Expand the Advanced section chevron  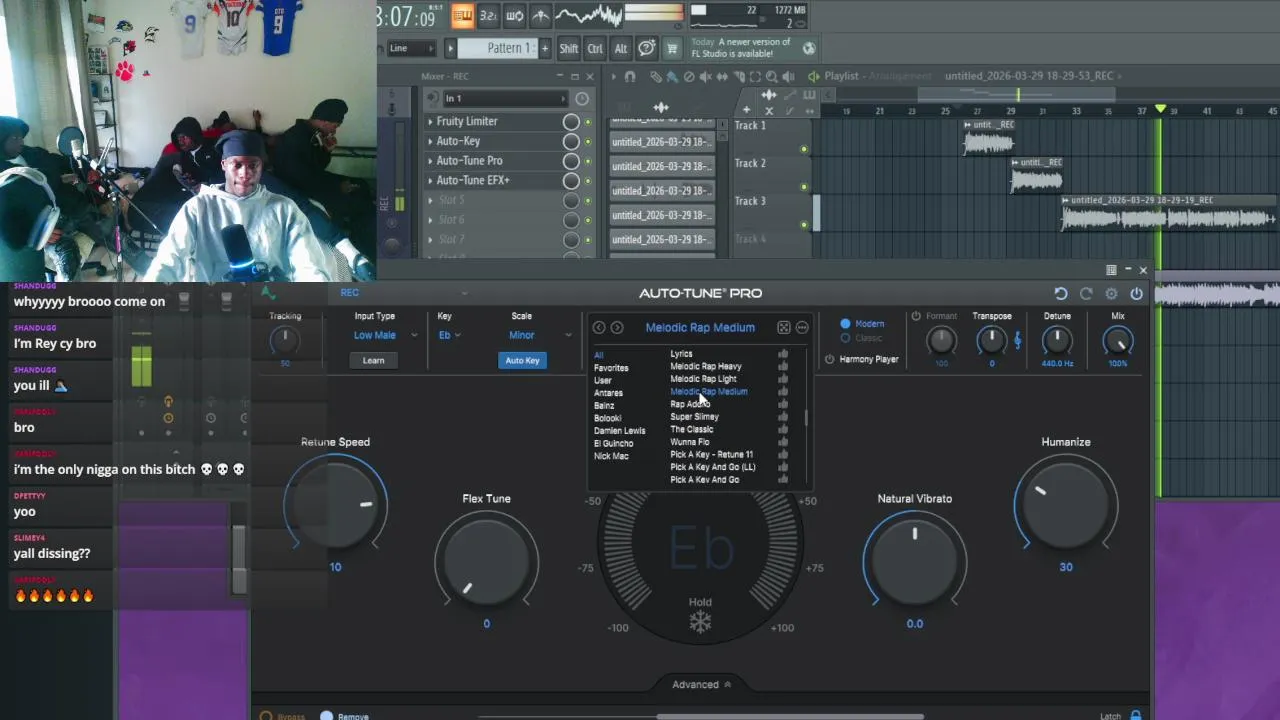pyautogui.click(x=727, y=685)
